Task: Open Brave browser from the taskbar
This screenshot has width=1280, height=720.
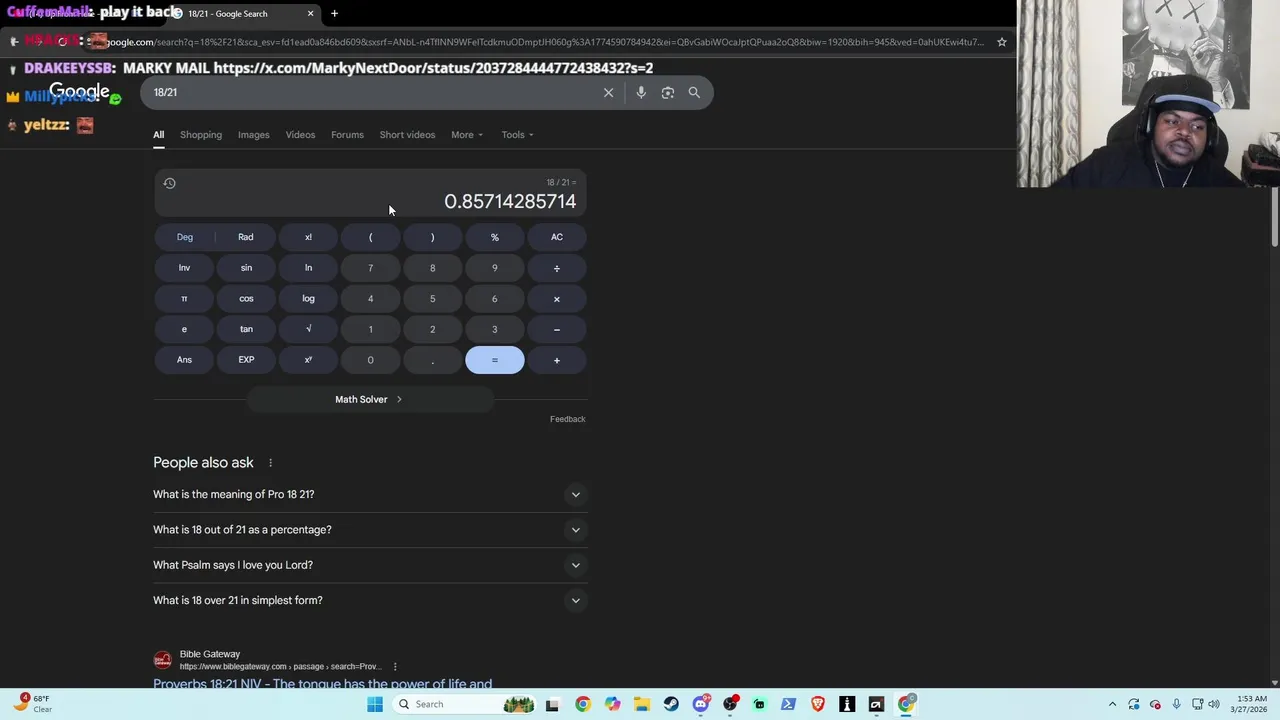Action: click(818, 704)
